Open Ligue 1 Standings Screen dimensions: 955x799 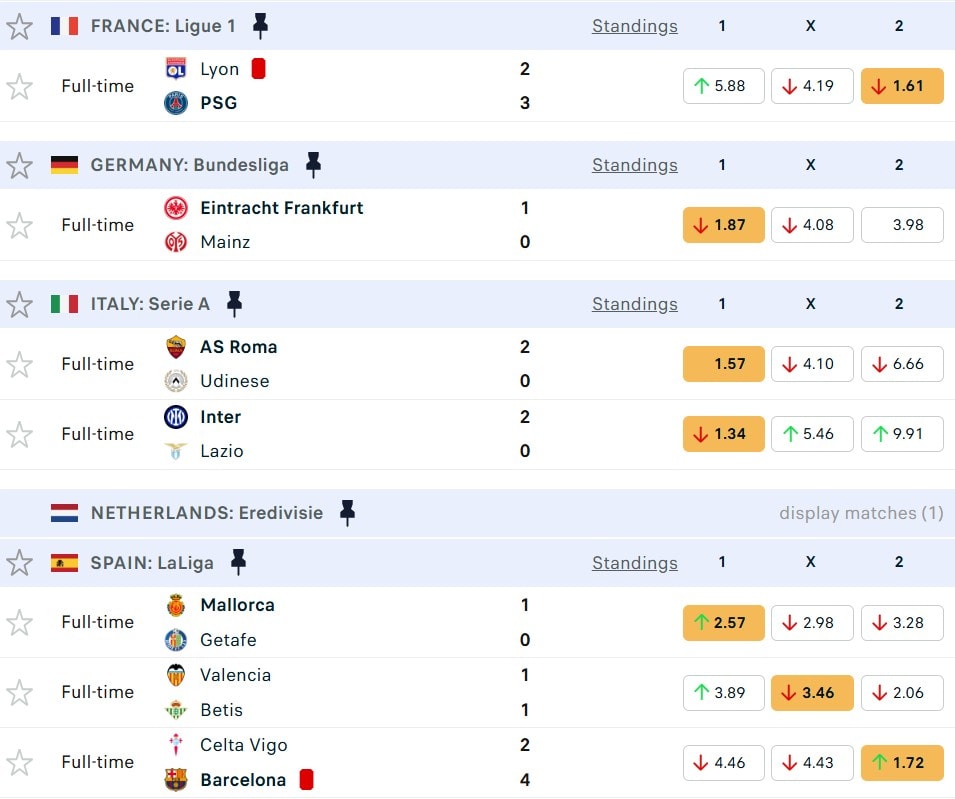(x=634, y=26)
